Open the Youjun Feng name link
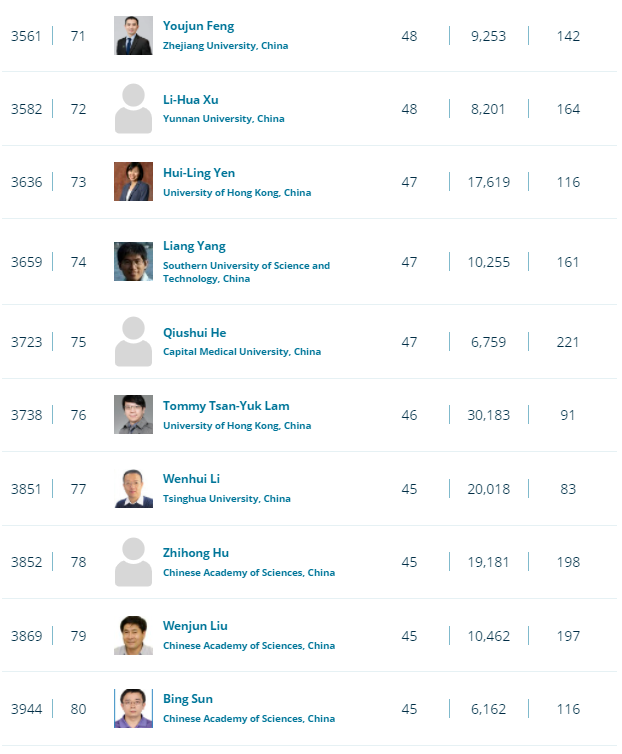 click(x=198, y=26)
